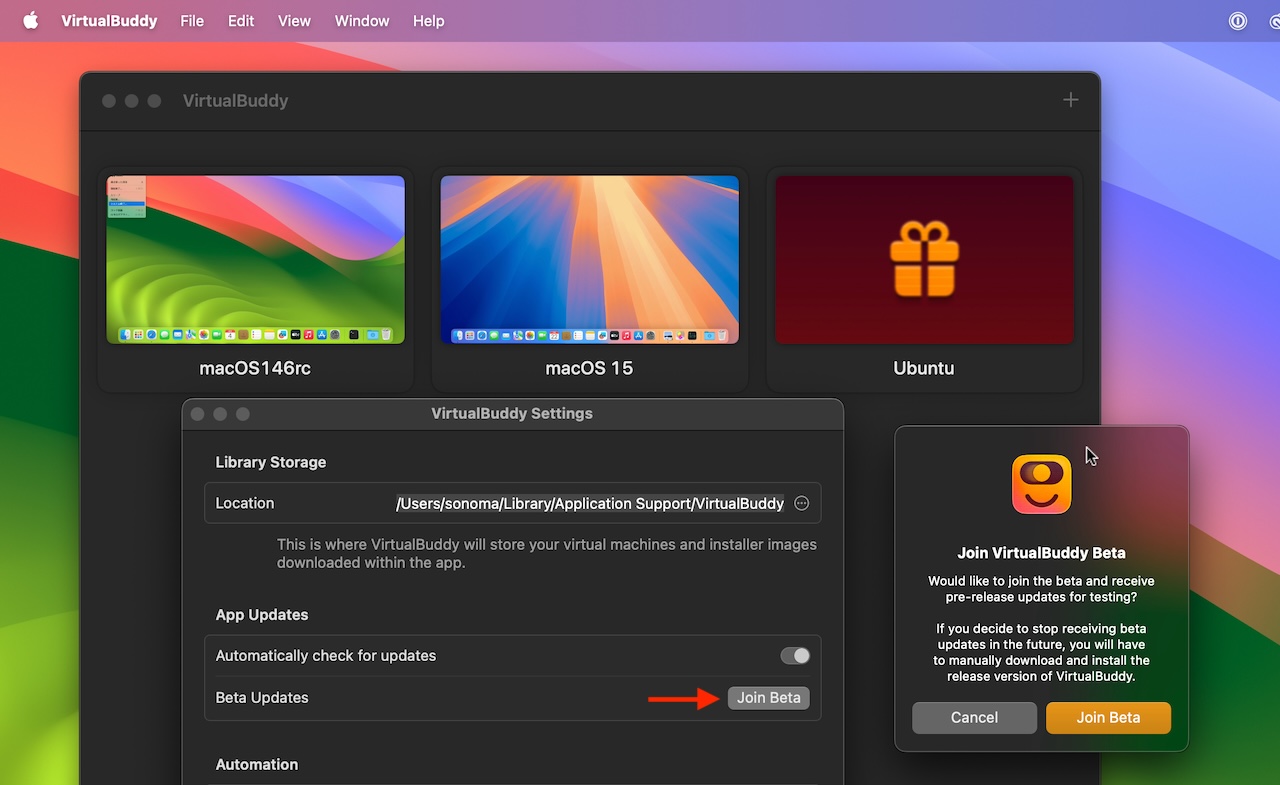Close the VirtualBuddy Settings window
The height and width of the screenshot is (785, 1280).
point(197,414)
